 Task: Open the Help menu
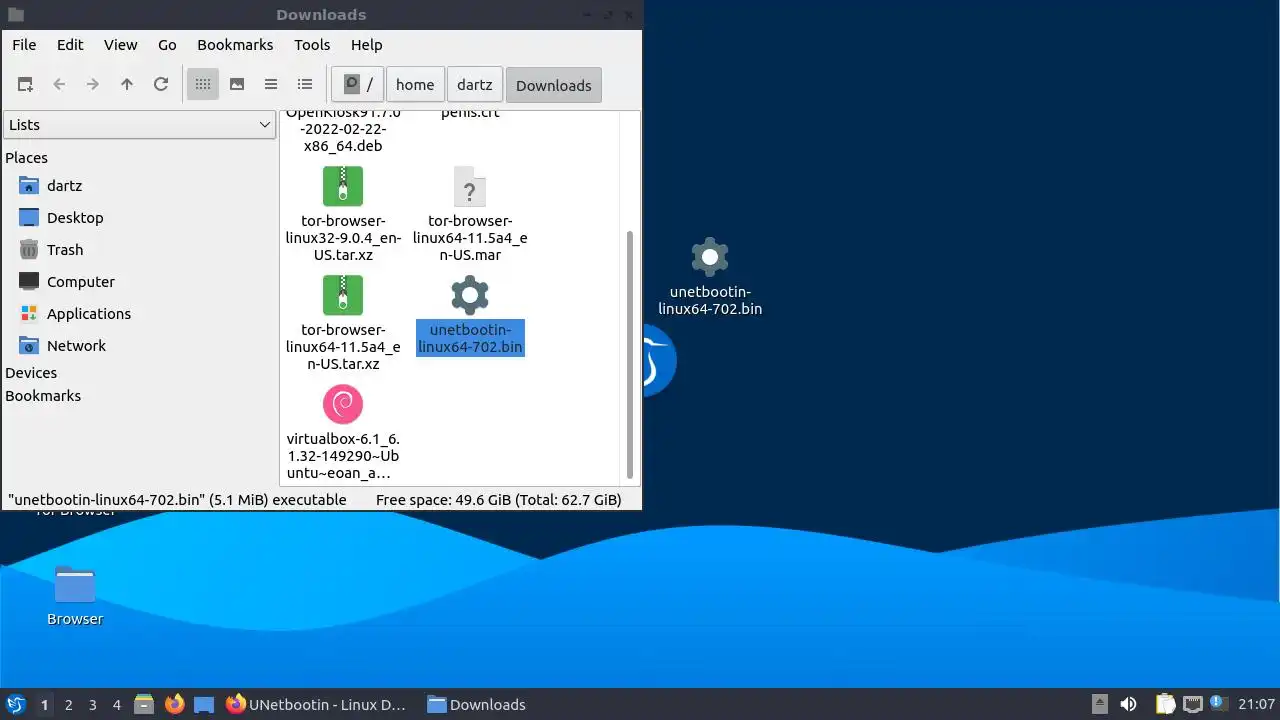click(x=367, y=45)
